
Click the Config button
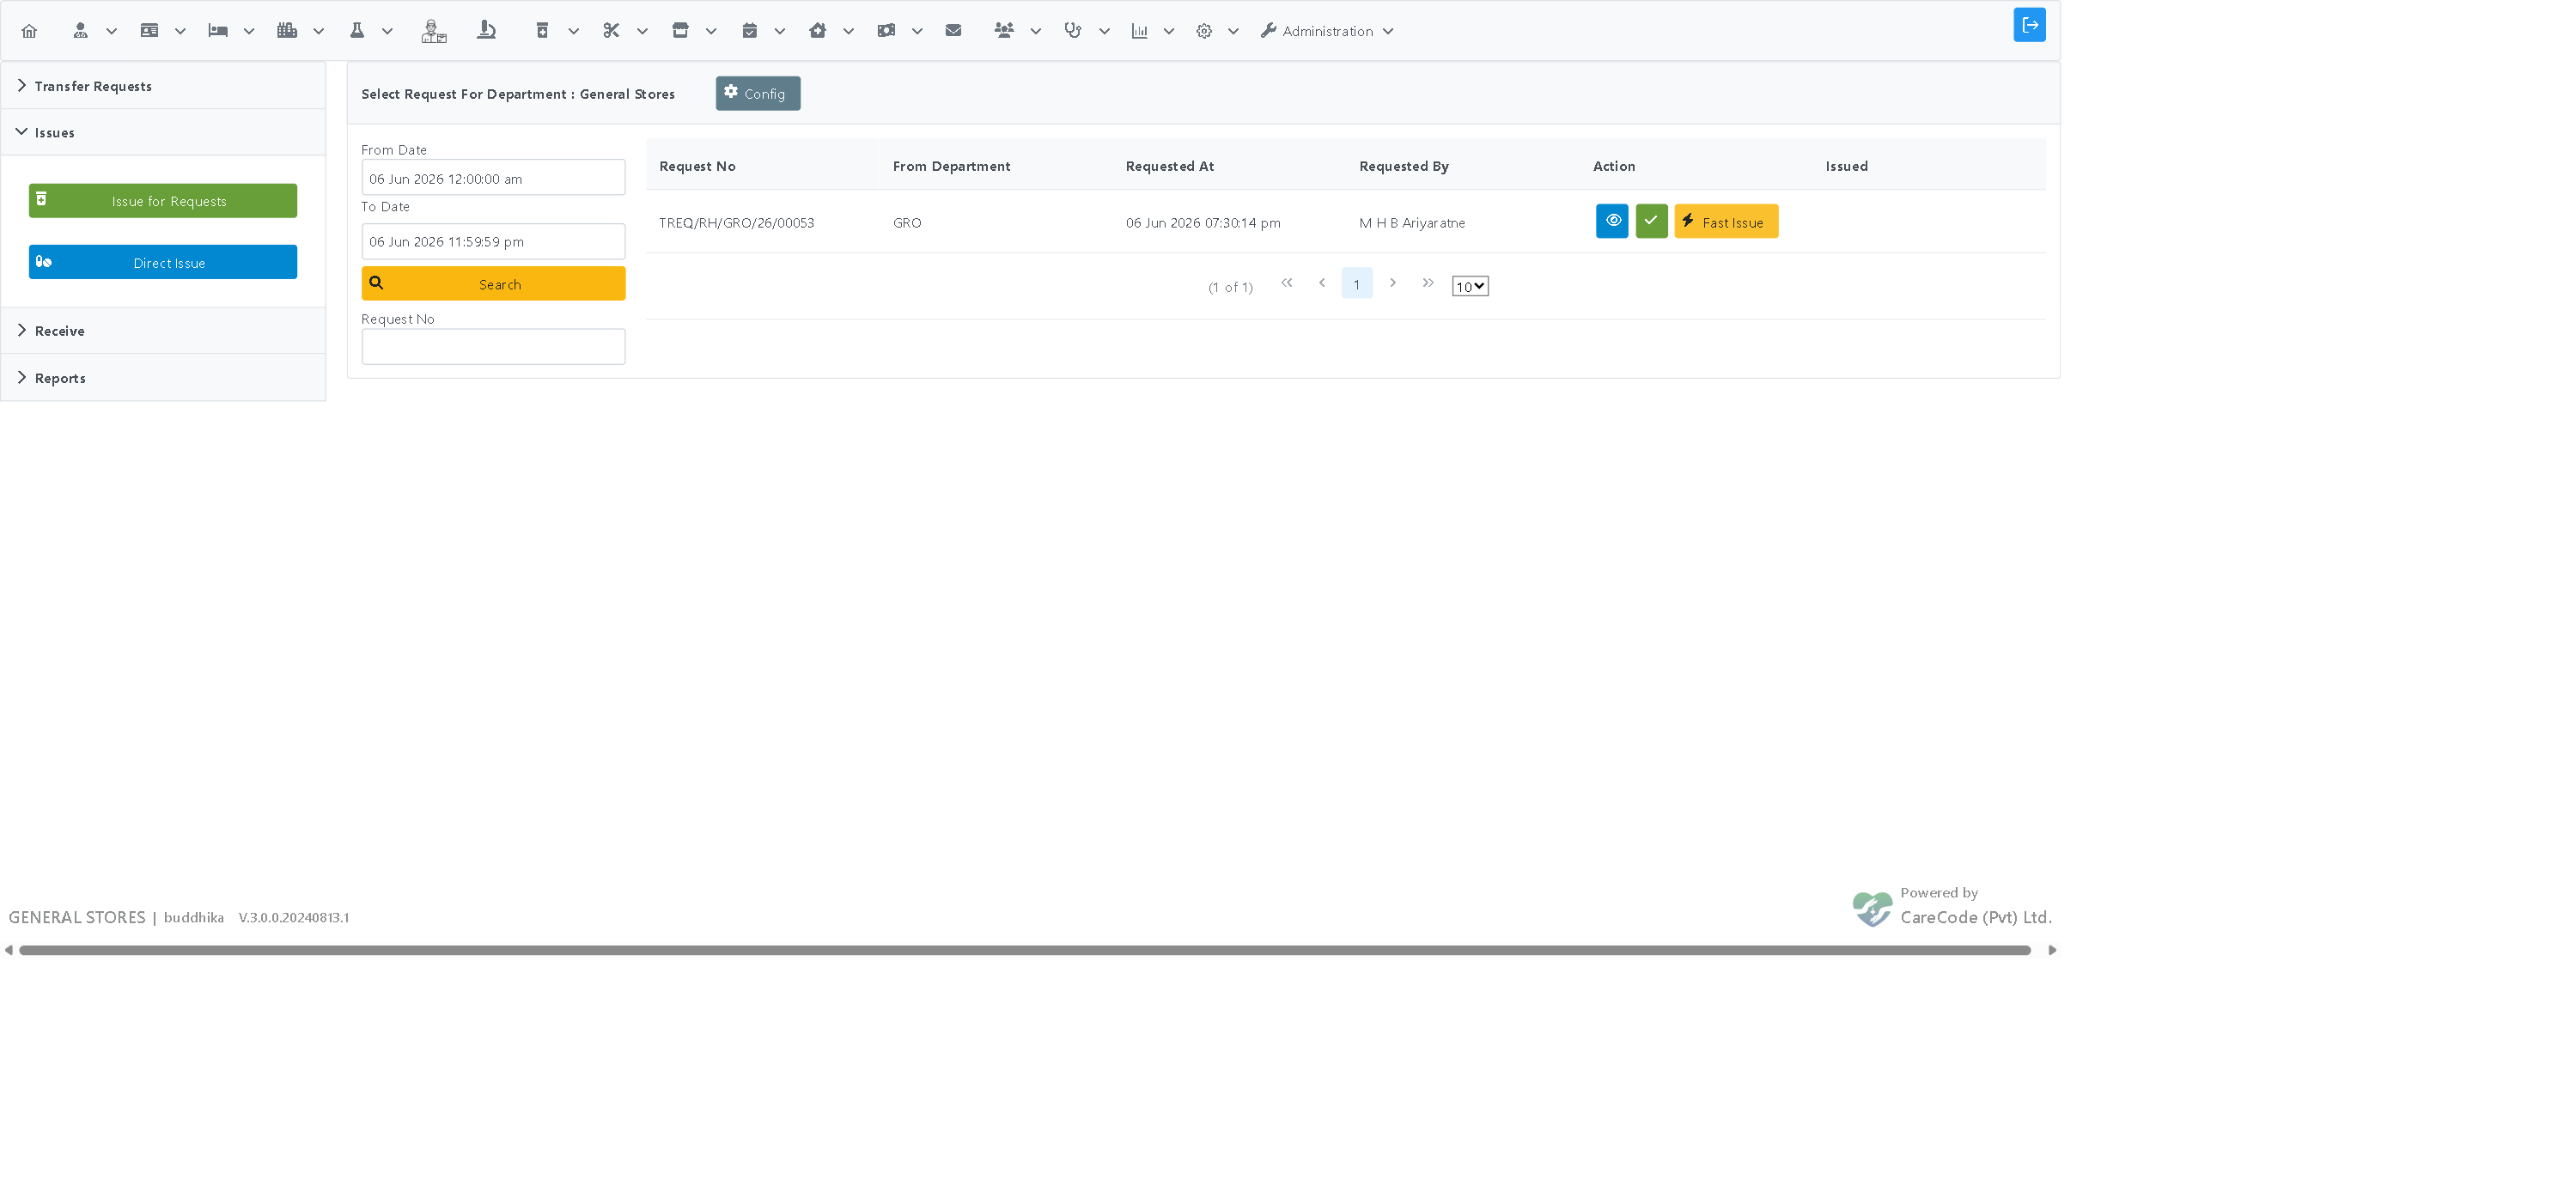click(x=758, y=93)
